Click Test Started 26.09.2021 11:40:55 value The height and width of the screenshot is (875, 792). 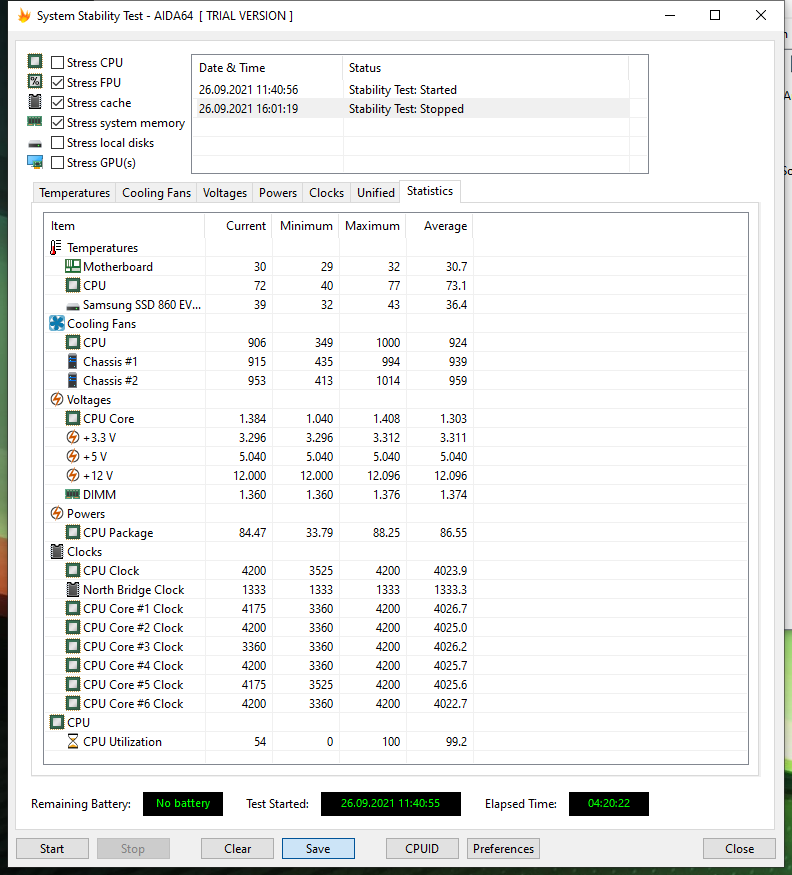point(391,803)
